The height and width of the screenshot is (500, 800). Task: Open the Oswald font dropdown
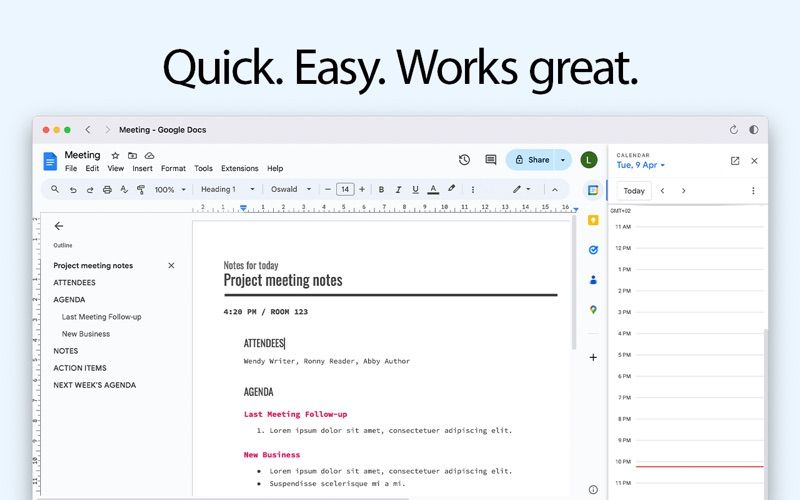coord(291,189)
